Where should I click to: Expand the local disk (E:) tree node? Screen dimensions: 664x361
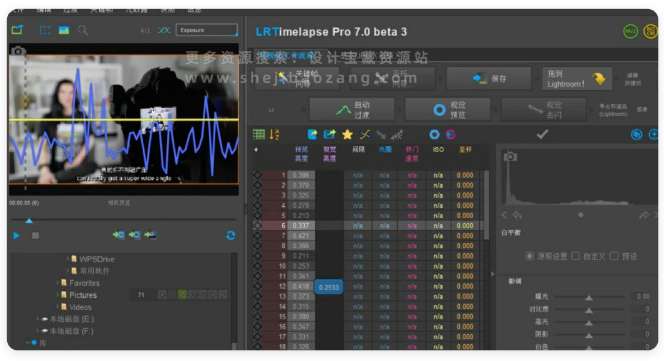point(37,319)
